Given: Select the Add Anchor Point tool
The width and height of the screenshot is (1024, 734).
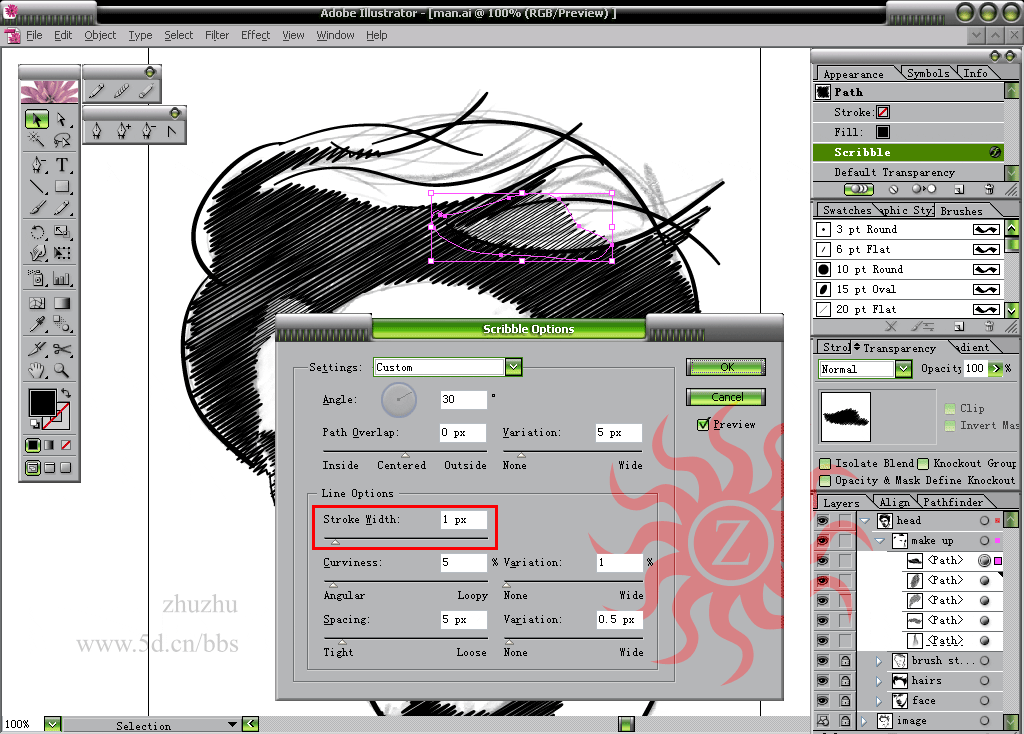Looking at the screenshot, I should click(x=123, y=131).
